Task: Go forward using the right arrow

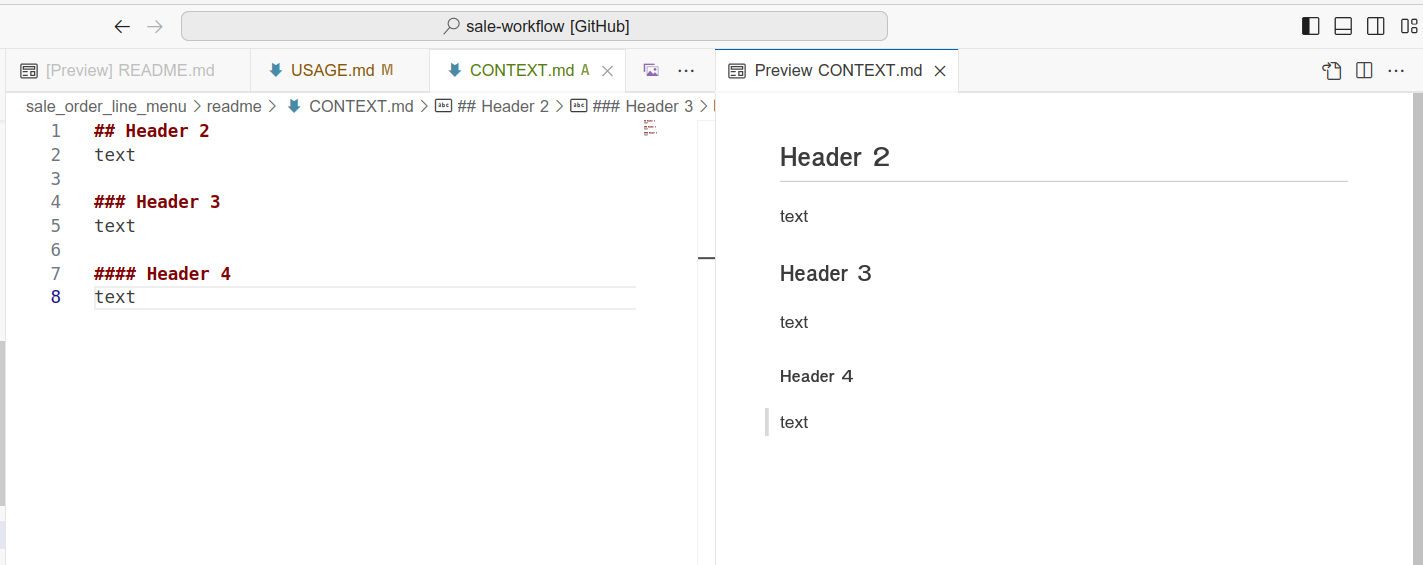Action: click(x=155, y=26)
